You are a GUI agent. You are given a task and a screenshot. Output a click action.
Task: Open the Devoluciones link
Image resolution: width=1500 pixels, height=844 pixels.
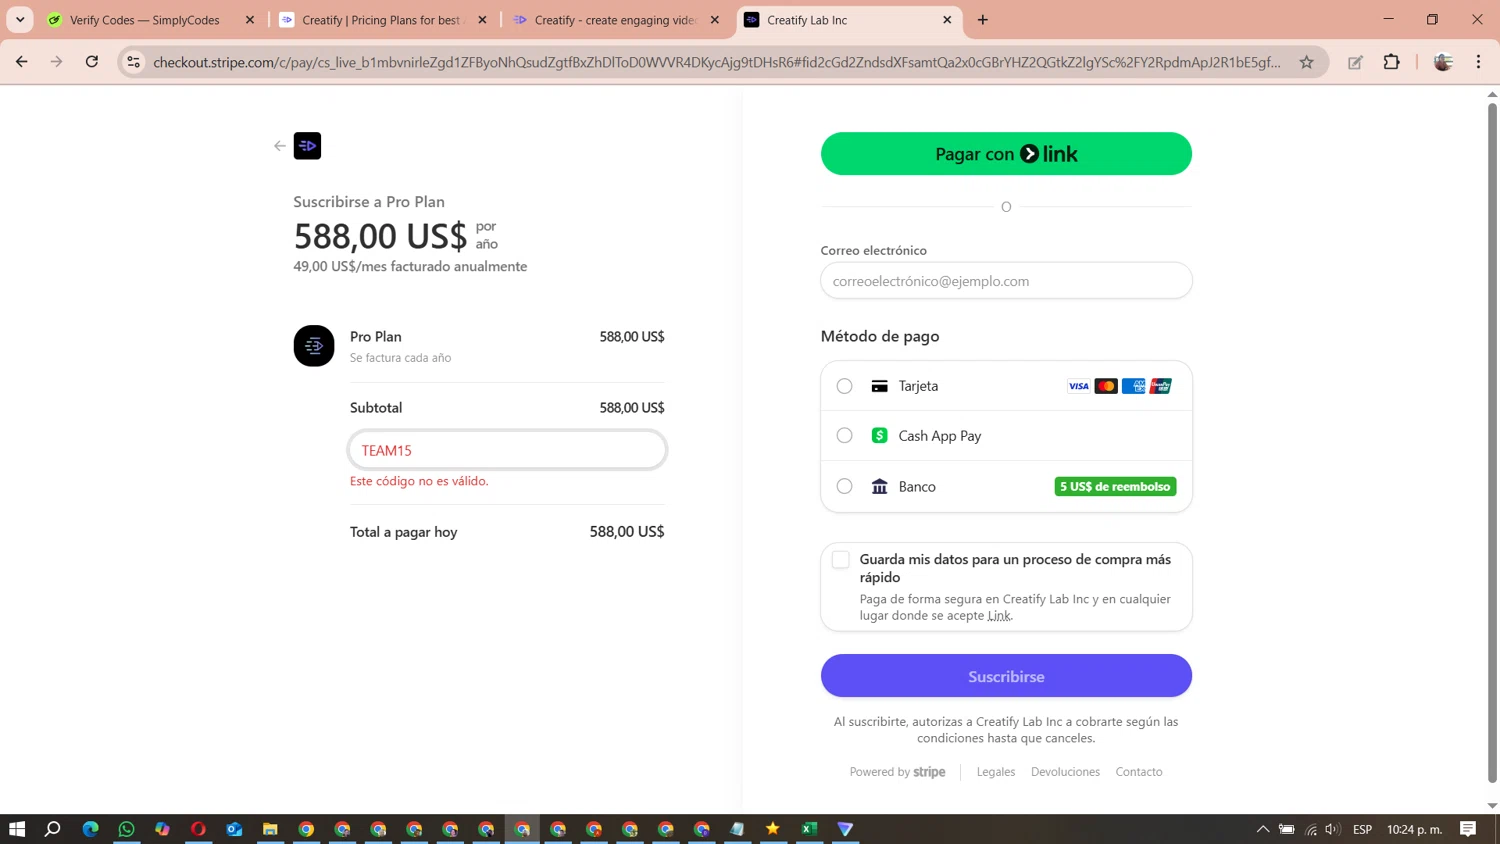click(1065, 772)
